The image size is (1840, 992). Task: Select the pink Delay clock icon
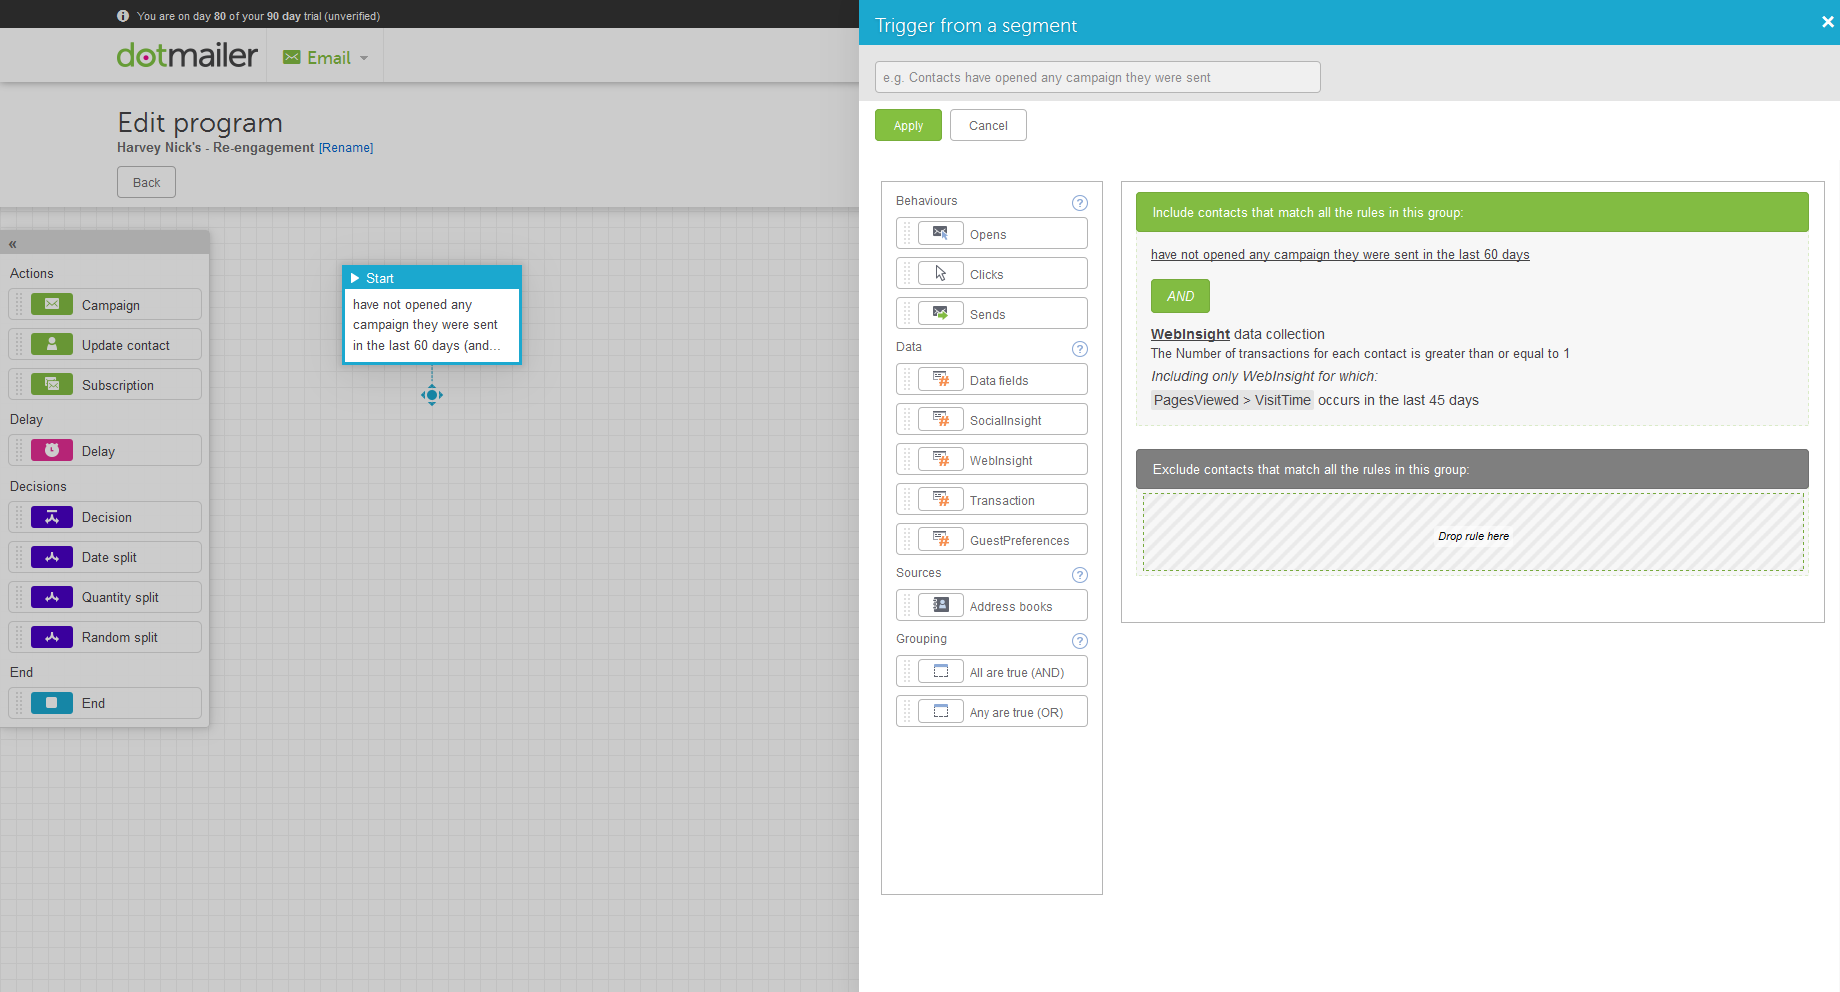click(x=52, y=450)
